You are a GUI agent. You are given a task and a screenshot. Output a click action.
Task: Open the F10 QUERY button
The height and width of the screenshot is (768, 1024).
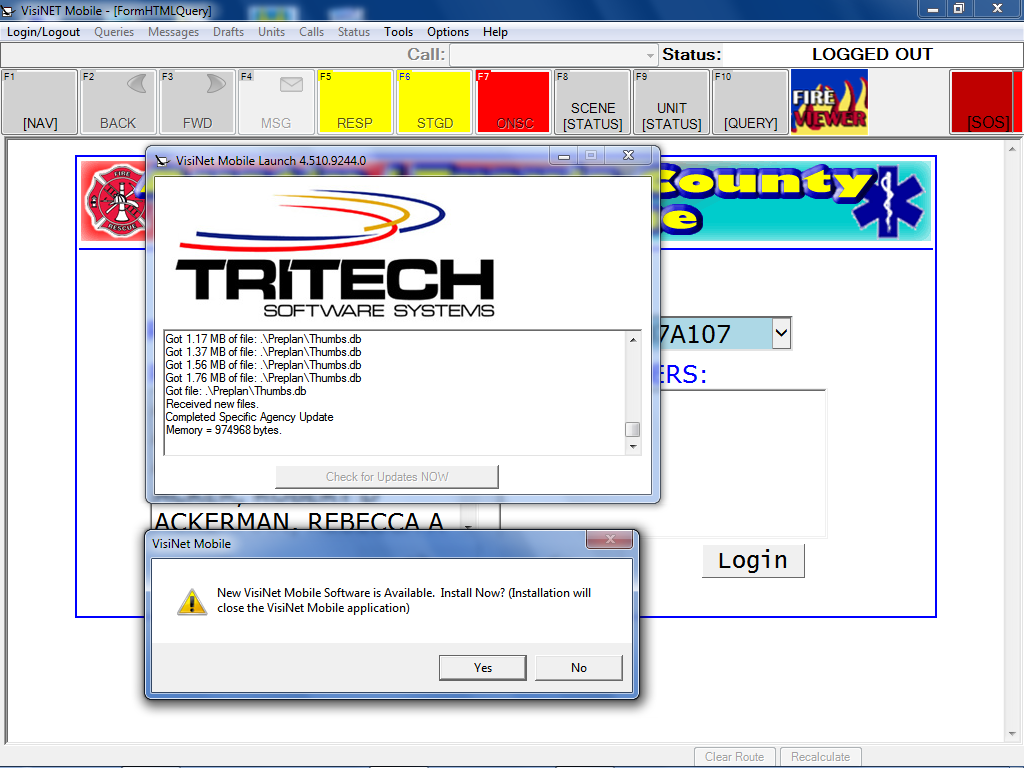[x=750, y=102]
